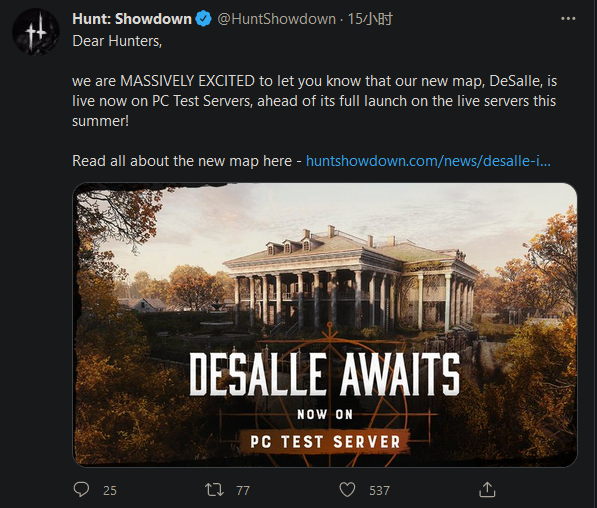Screen dimensions: 597x508
Task: Click the MASSIVELY EXCITED tweet paragraph
Action: point(314,101)
